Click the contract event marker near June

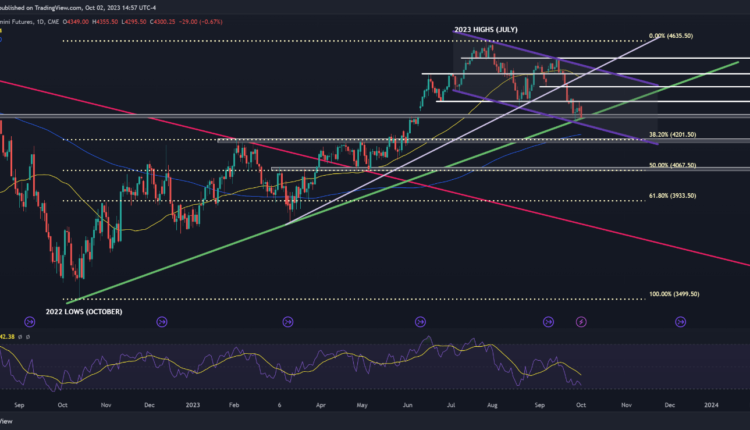coord(420,321)
